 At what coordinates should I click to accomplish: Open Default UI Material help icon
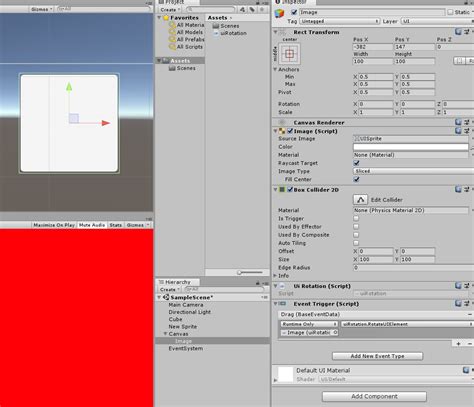tap(466, 370)
